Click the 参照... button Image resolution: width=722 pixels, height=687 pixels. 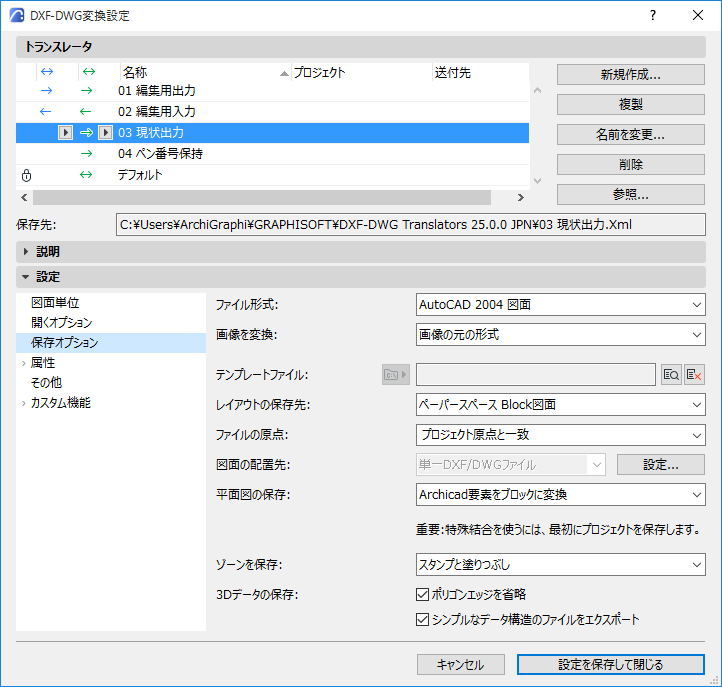(x=630, y=194)
